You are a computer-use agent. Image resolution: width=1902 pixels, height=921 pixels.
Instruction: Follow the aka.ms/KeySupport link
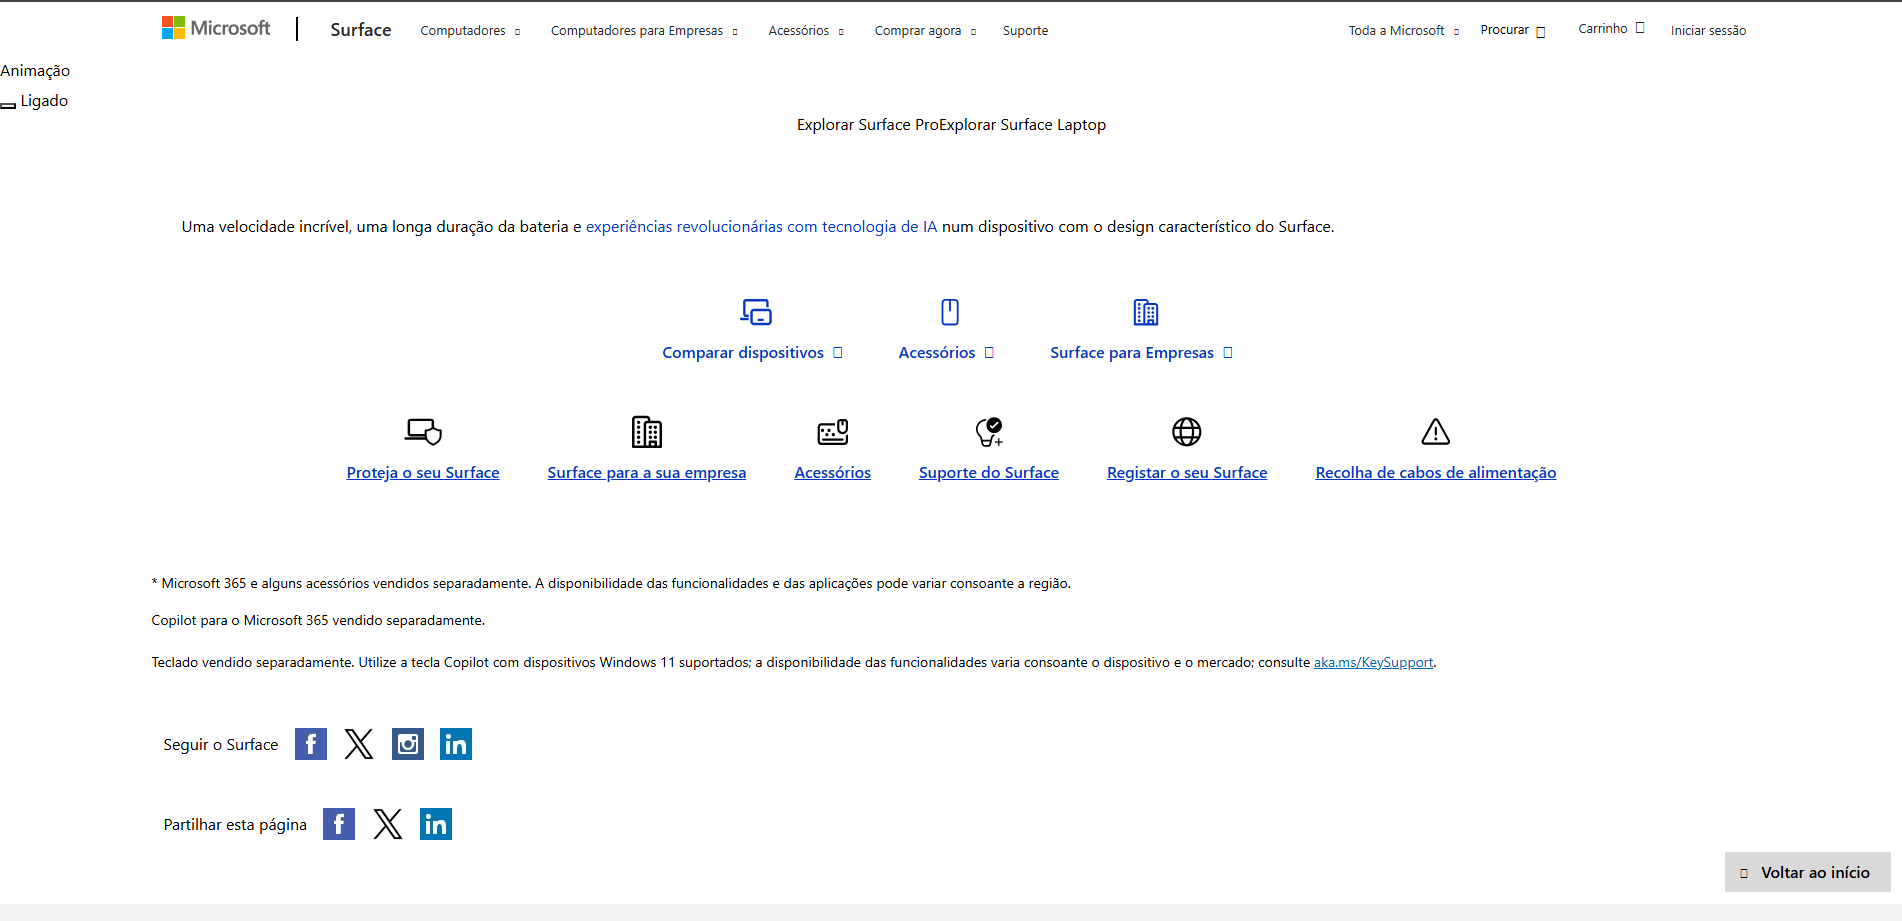pyautogui.click(x=1373, y=663)
